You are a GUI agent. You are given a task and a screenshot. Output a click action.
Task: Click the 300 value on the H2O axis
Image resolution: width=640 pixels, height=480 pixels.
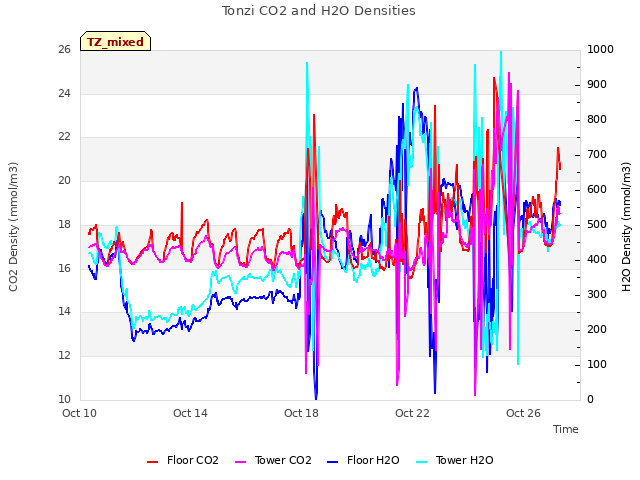[x=597, y=295]
